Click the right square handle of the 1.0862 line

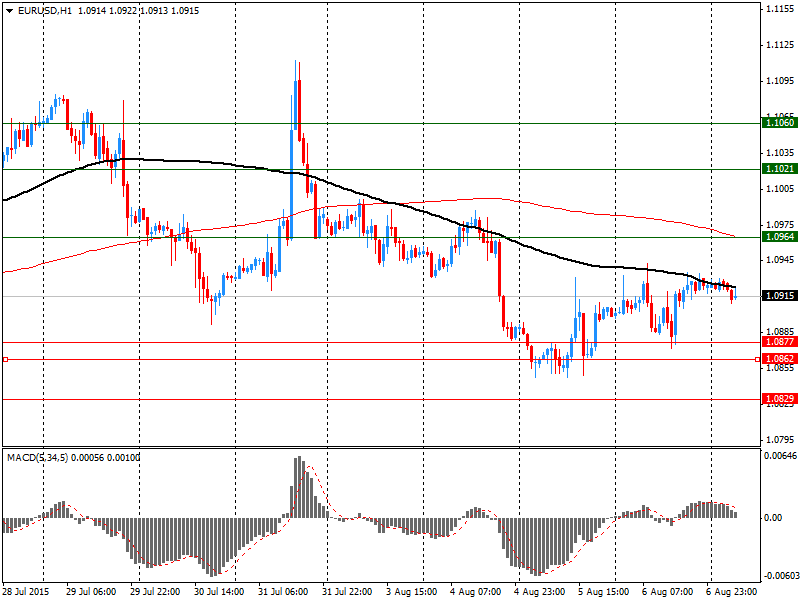757,360
